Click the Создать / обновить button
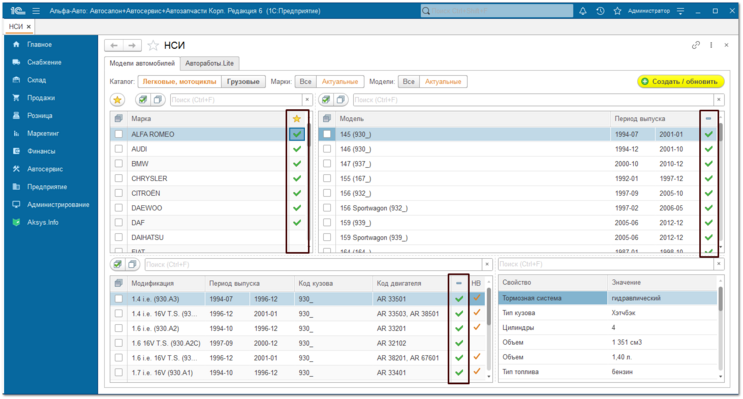Screen dimensions: 743x399 680,82
